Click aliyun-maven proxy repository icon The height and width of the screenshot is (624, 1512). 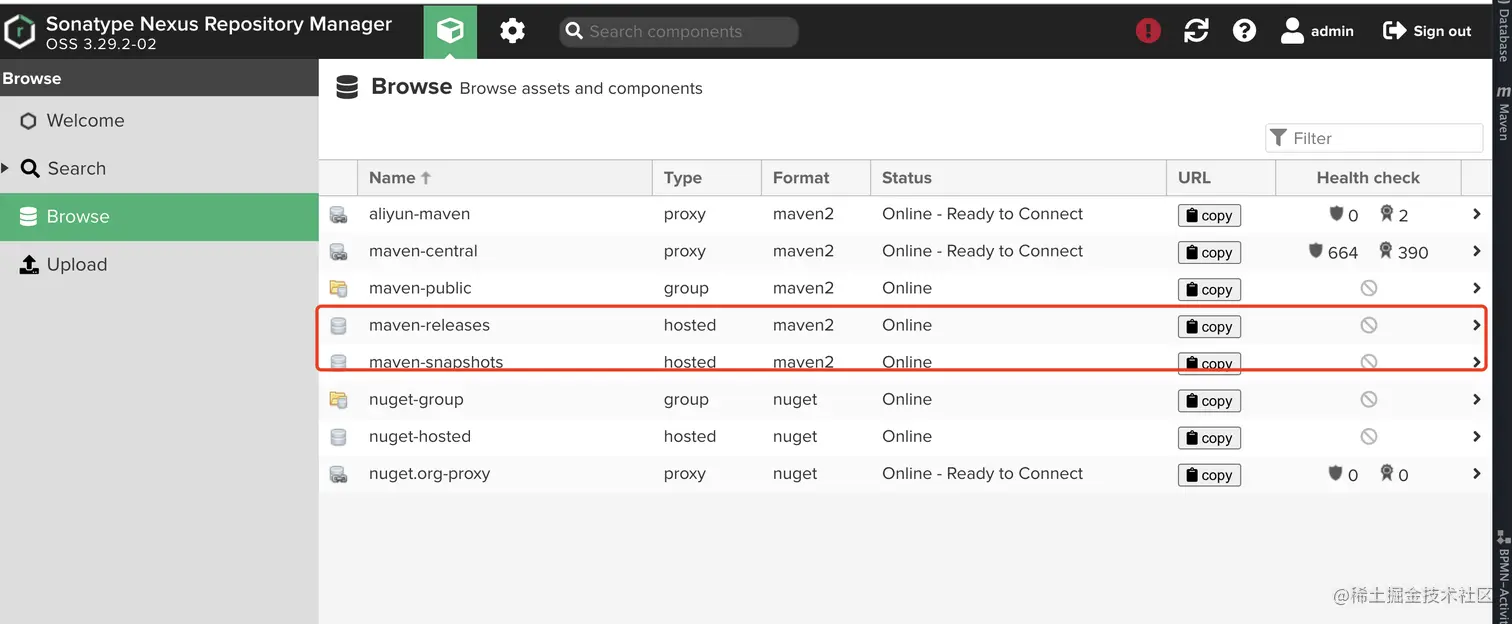338,214
